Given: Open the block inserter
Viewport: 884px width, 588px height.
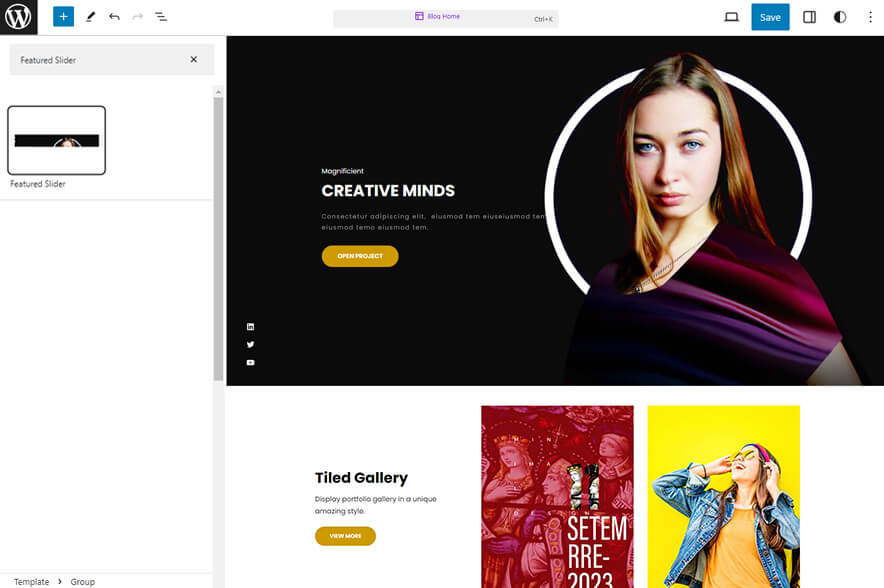Looking at the screenshot, I should click(62, 16).
